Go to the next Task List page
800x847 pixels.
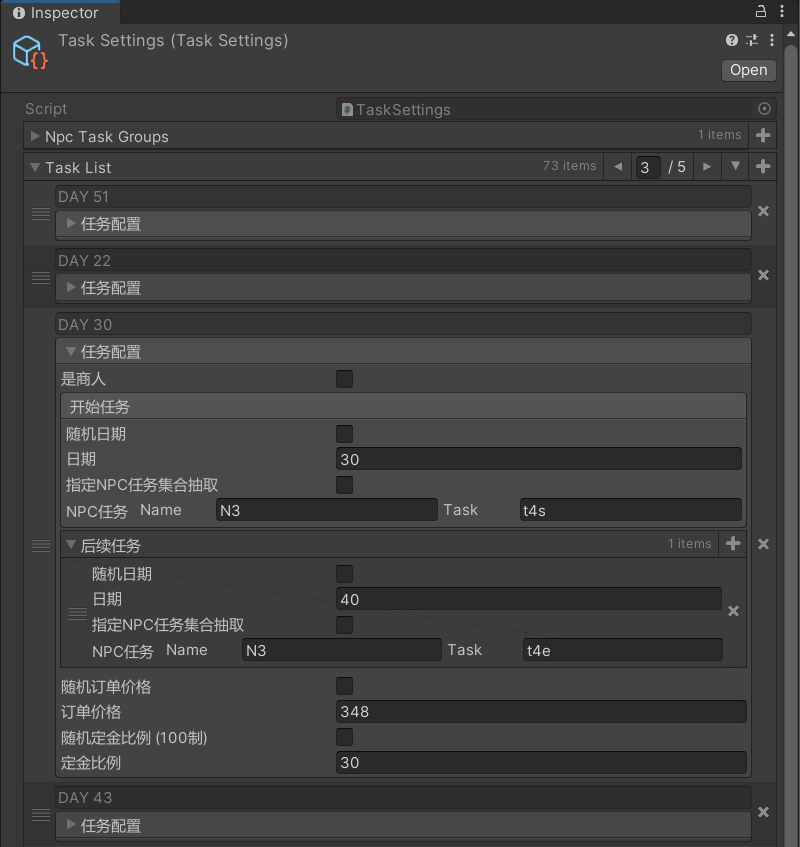[x=707, y=166]
